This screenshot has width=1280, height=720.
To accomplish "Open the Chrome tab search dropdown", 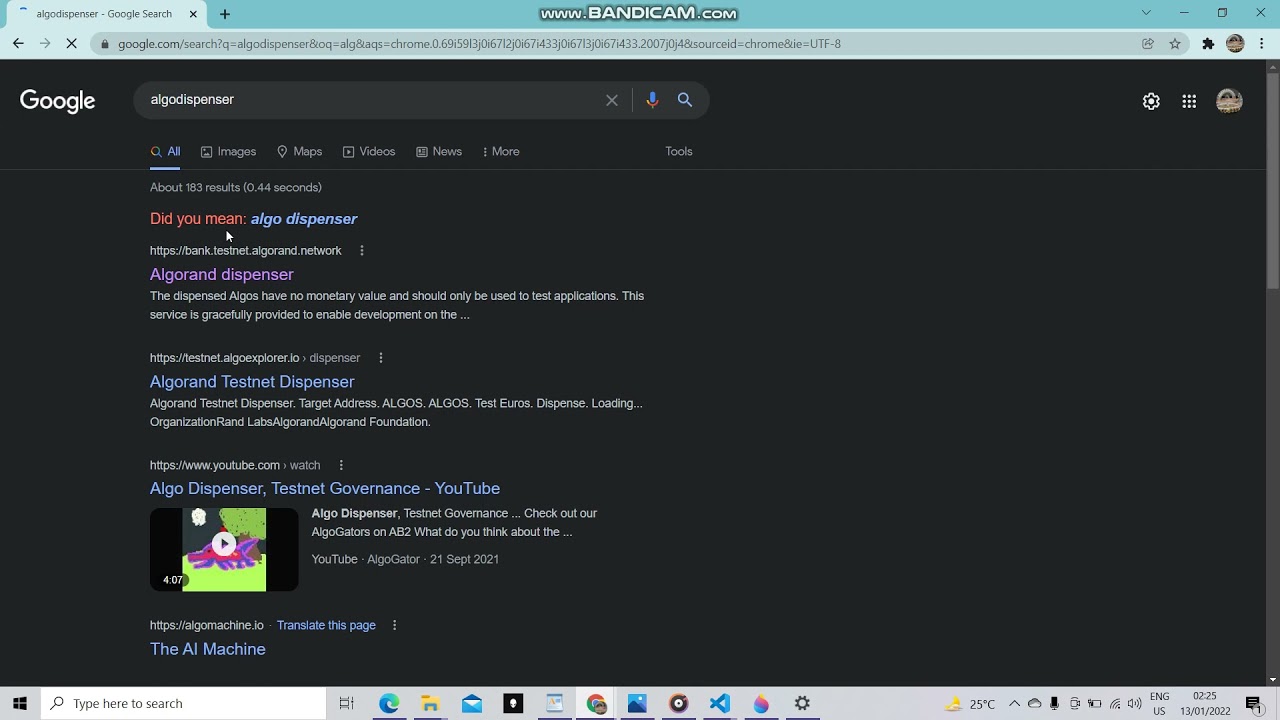I will (x=1146, y=13).
